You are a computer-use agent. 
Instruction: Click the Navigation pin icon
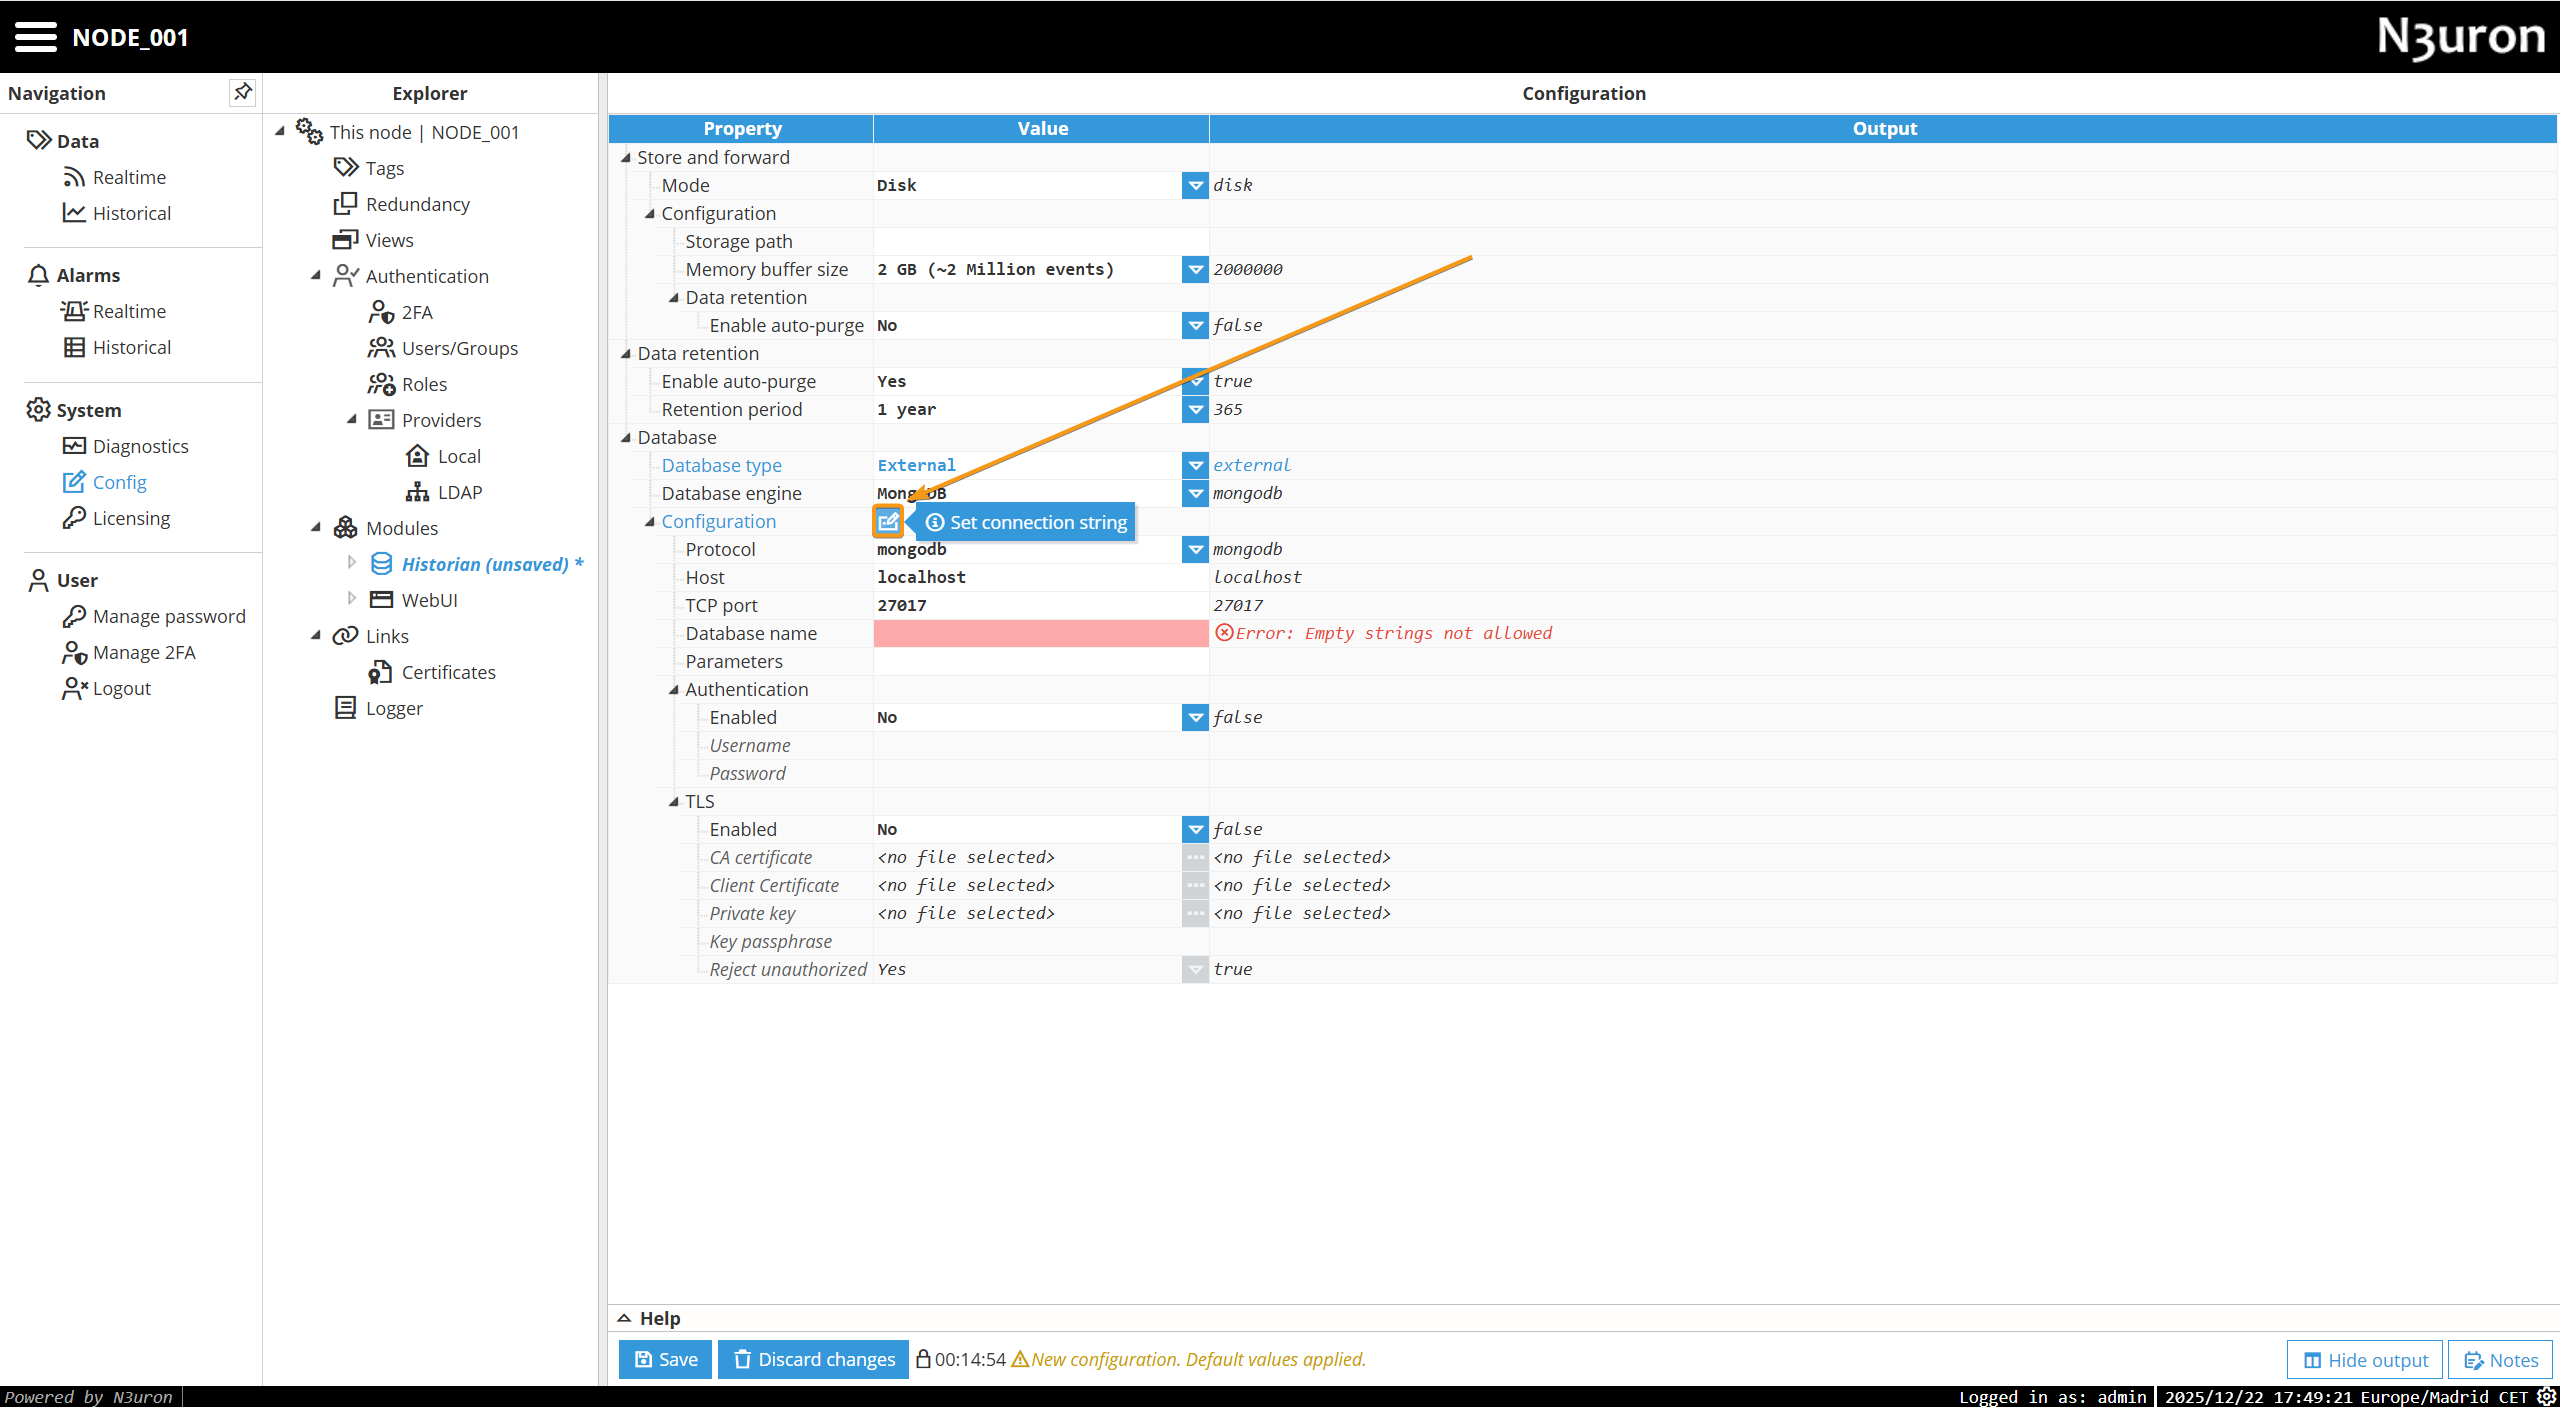click(x=242, y=92)
